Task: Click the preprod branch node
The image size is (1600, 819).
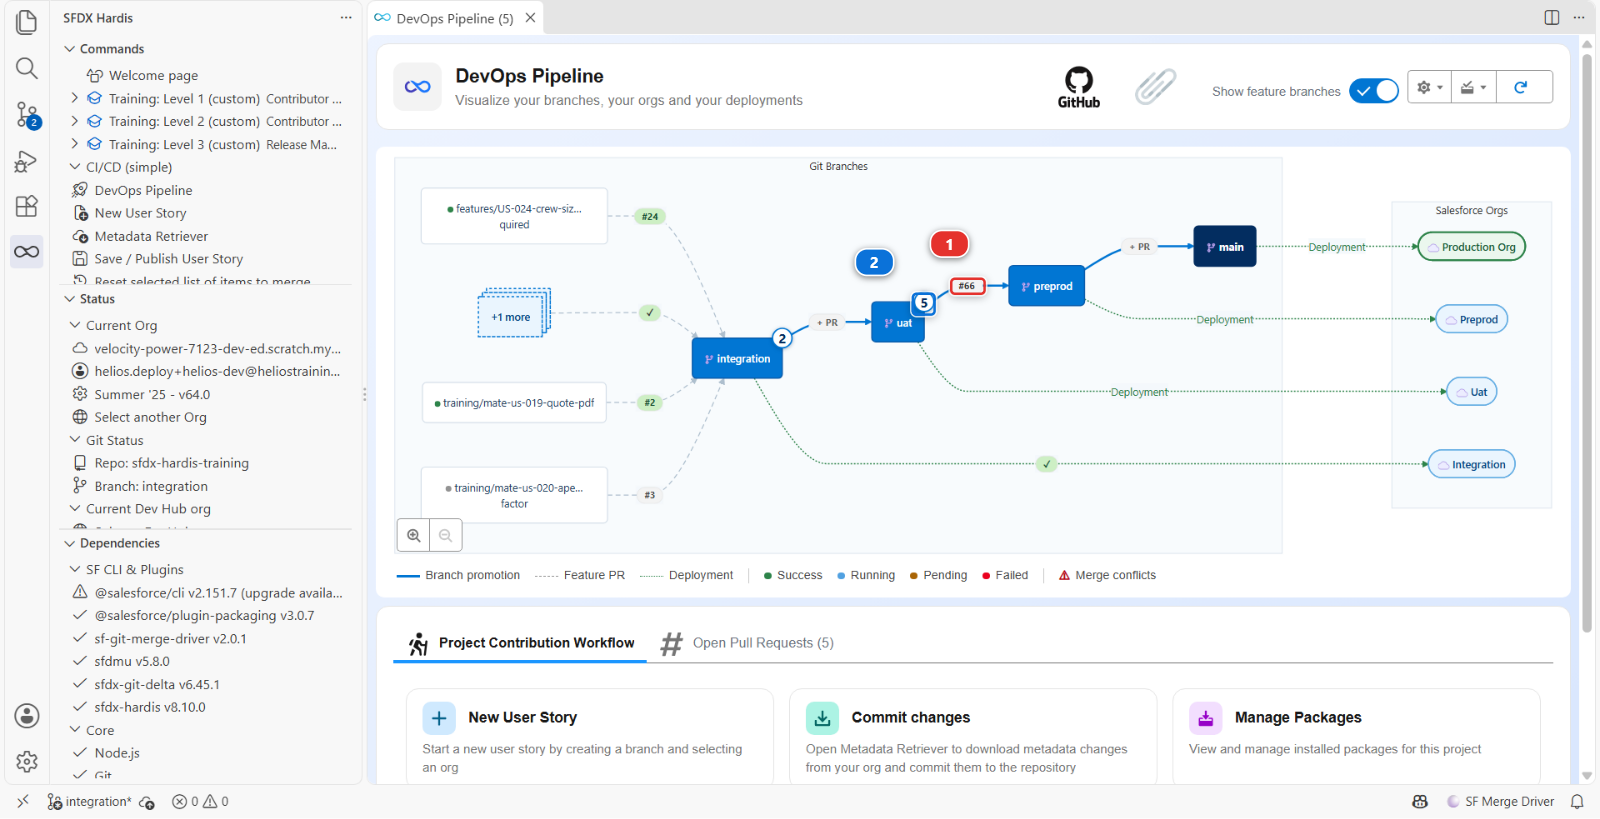Action: click(x=1046, y=286)
